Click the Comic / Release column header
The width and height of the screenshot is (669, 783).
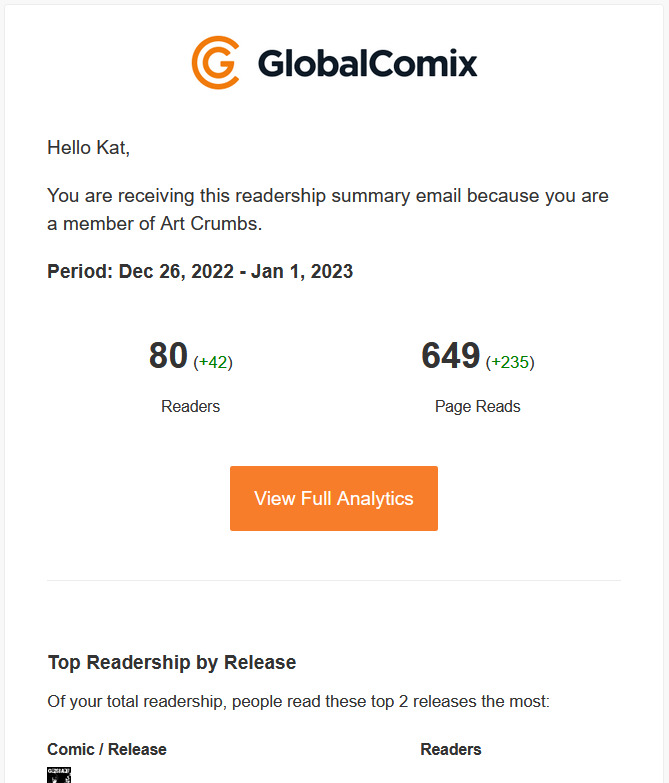tap(107, 749)
